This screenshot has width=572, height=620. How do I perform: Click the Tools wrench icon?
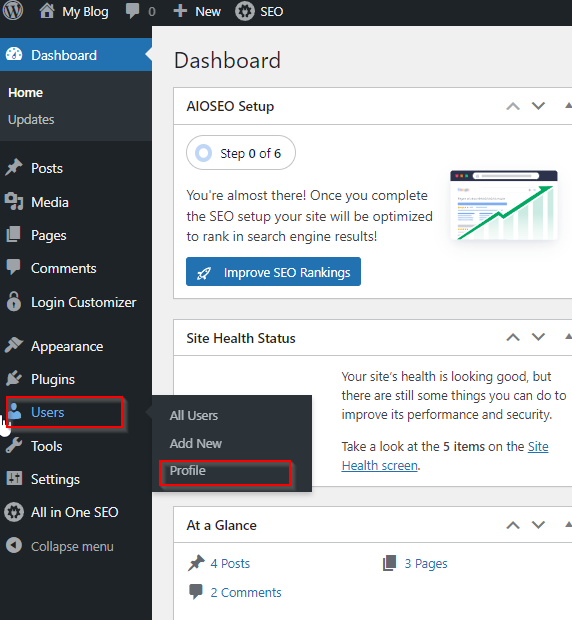pos(14,446)
